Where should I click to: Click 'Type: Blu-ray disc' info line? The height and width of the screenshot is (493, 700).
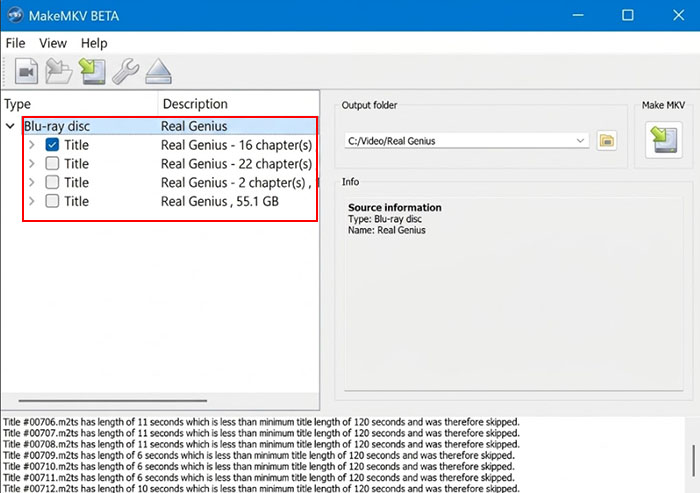[385, 219]
